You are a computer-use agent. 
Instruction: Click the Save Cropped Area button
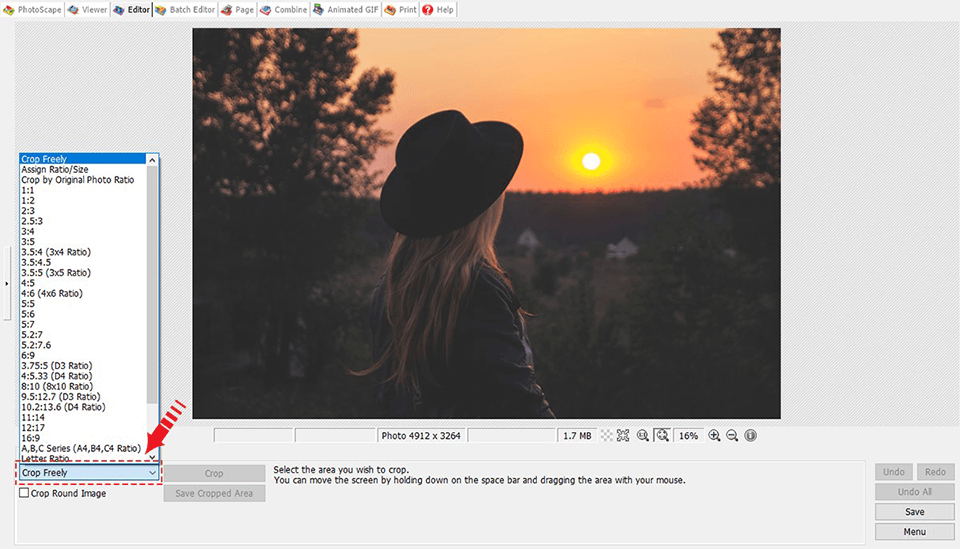pos(214,493)
